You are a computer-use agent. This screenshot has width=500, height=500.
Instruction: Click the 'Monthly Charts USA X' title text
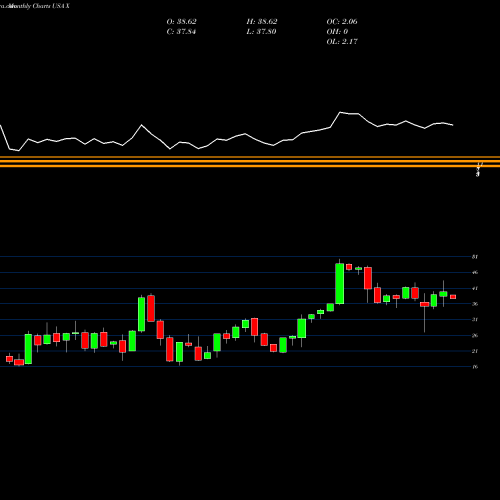(38, 6)
